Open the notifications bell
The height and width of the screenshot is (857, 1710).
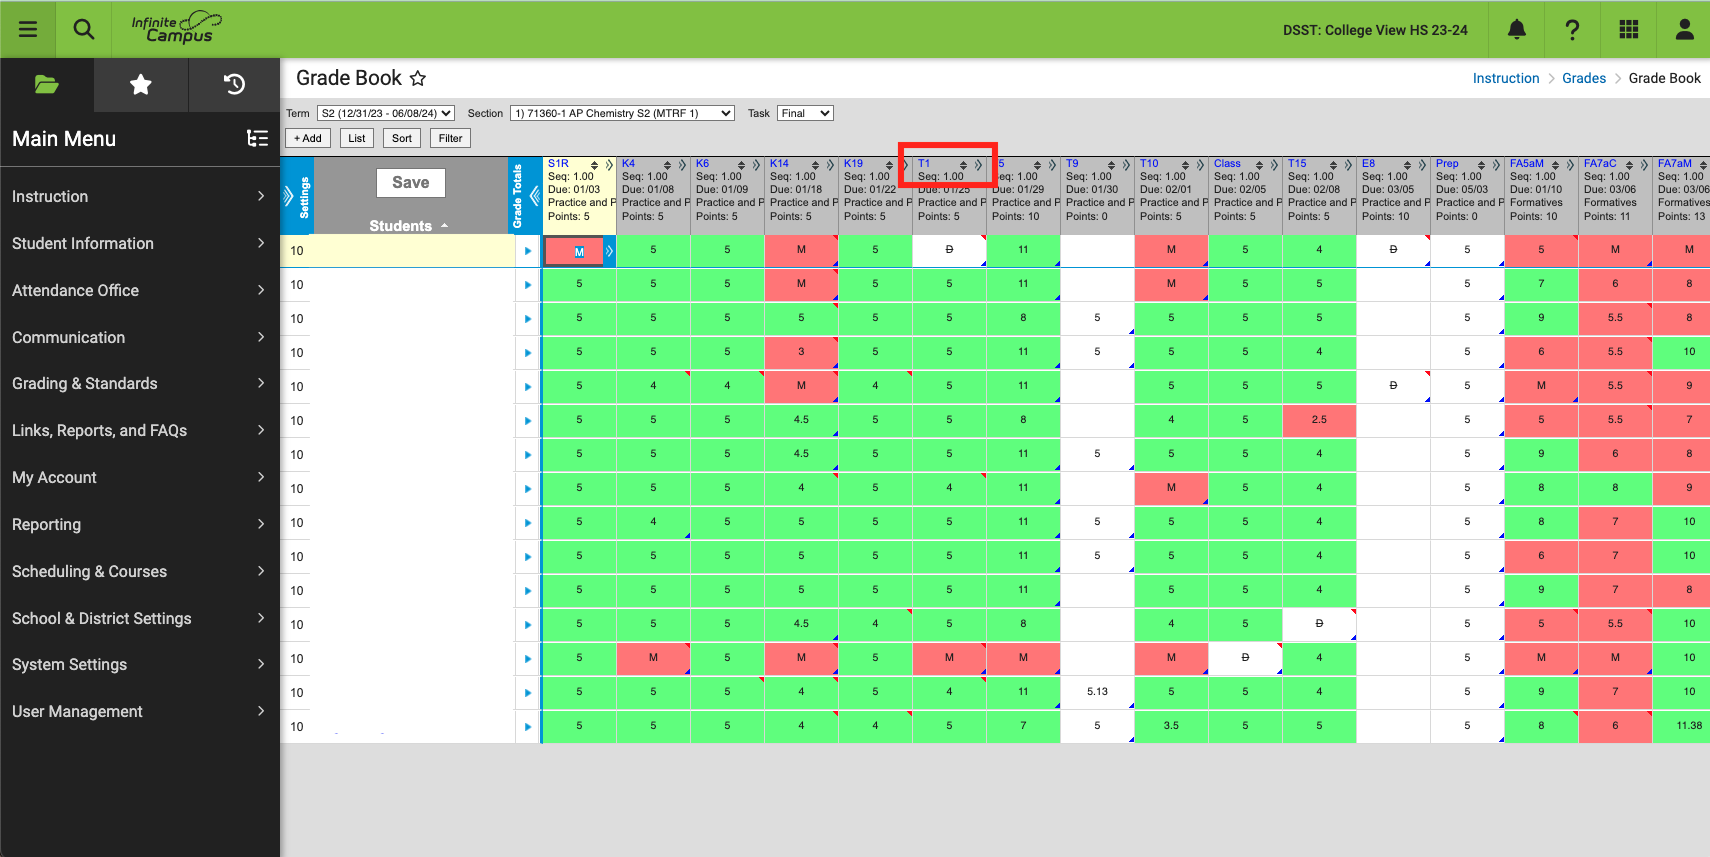click(1516, 29)
